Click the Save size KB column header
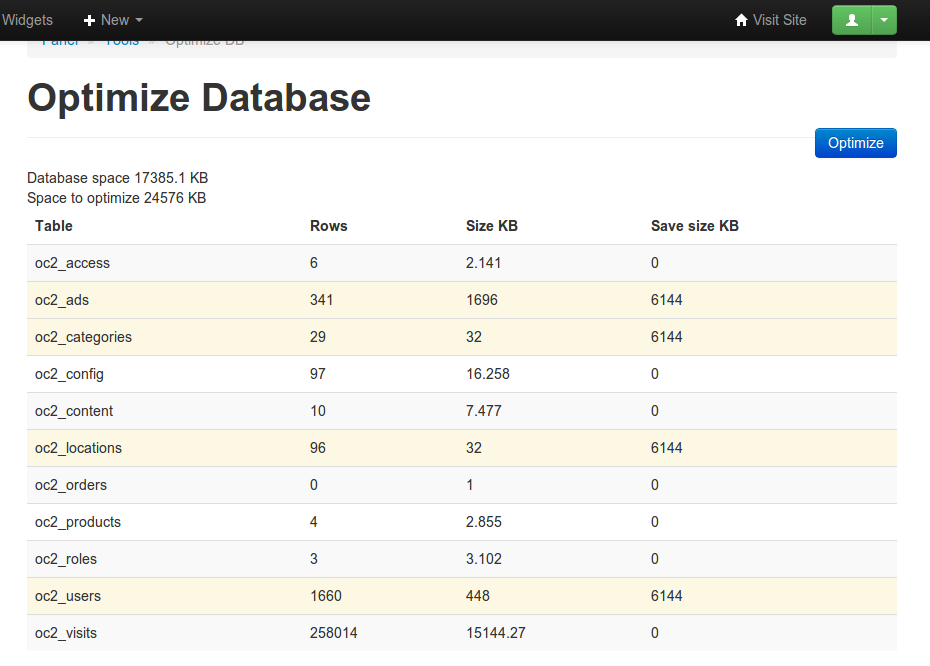 pyautogui.click(x=694, y=226)
